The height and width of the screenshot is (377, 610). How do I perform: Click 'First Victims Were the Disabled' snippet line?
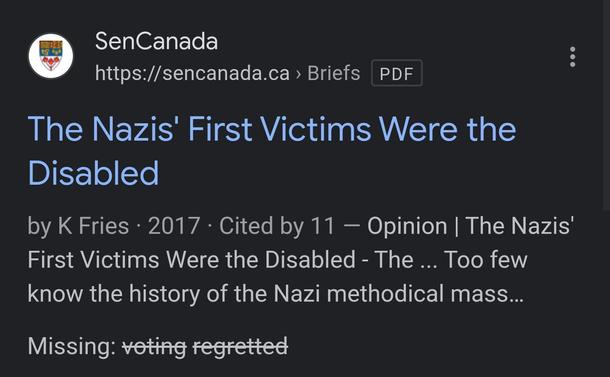click(x=191, y=260)
